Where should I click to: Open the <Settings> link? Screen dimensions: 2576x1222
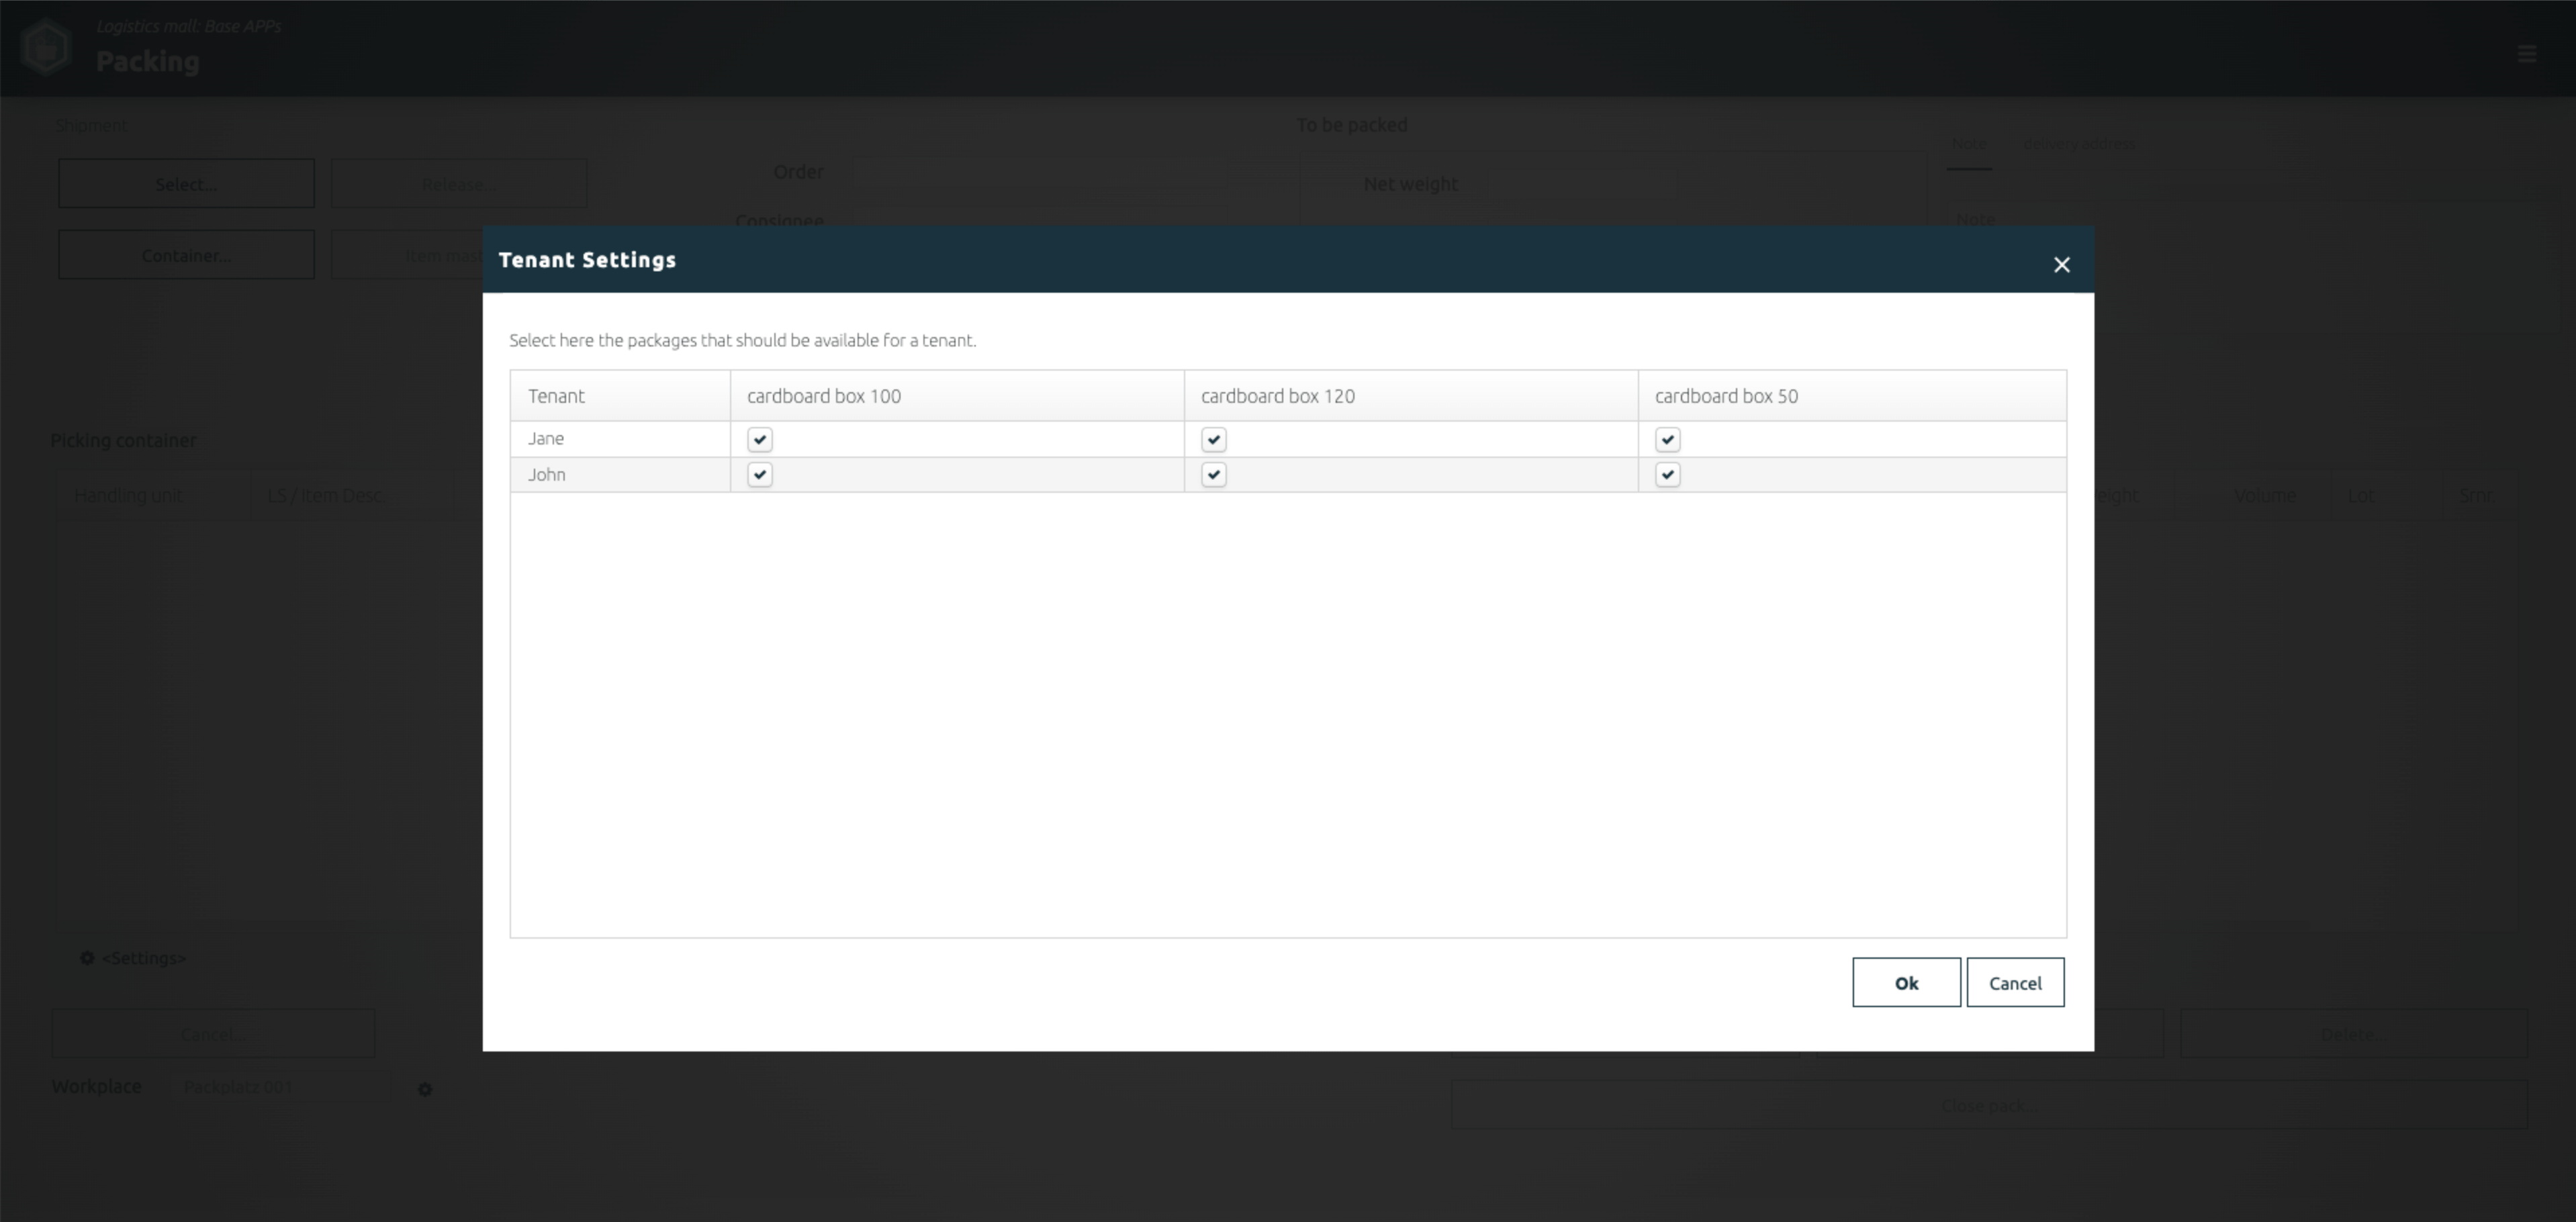pos(144,958)
